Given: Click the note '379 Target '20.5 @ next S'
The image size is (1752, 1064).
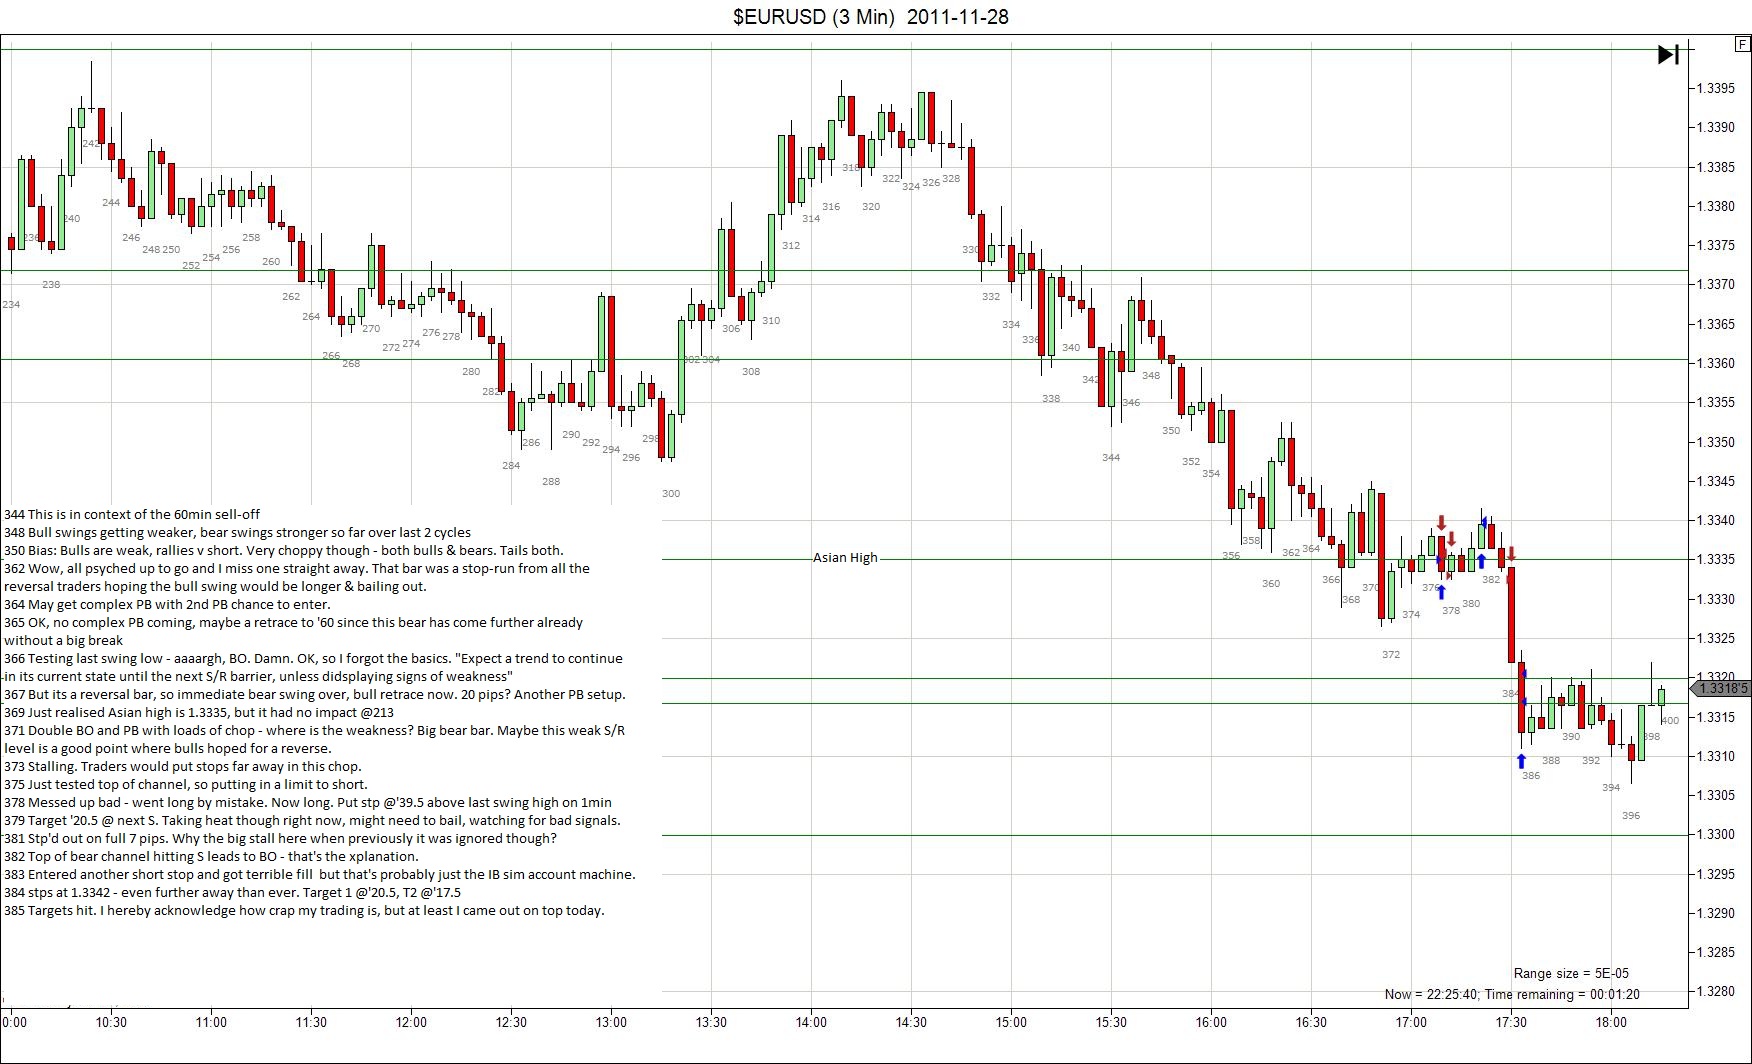Looking at the screenshot, I should pos(312,820).
